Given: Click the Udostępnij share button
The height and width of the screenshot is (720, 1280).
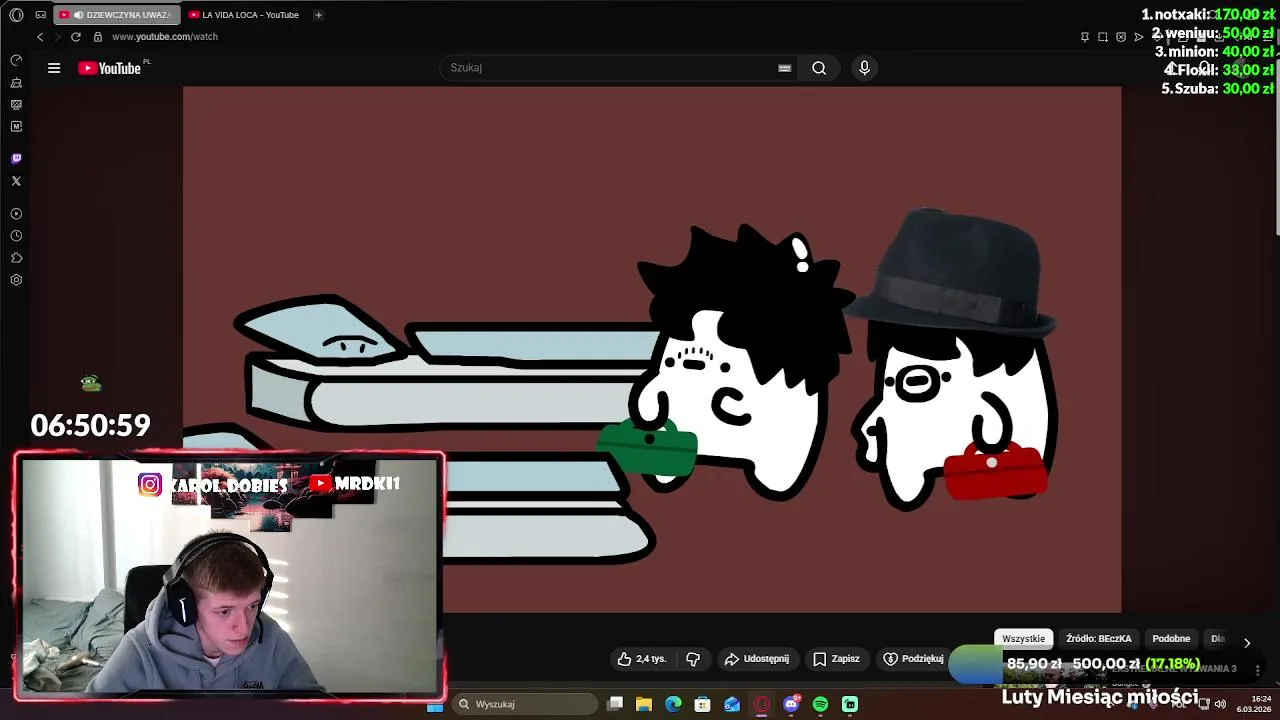Looking at the screenshot, I should 757,659.
